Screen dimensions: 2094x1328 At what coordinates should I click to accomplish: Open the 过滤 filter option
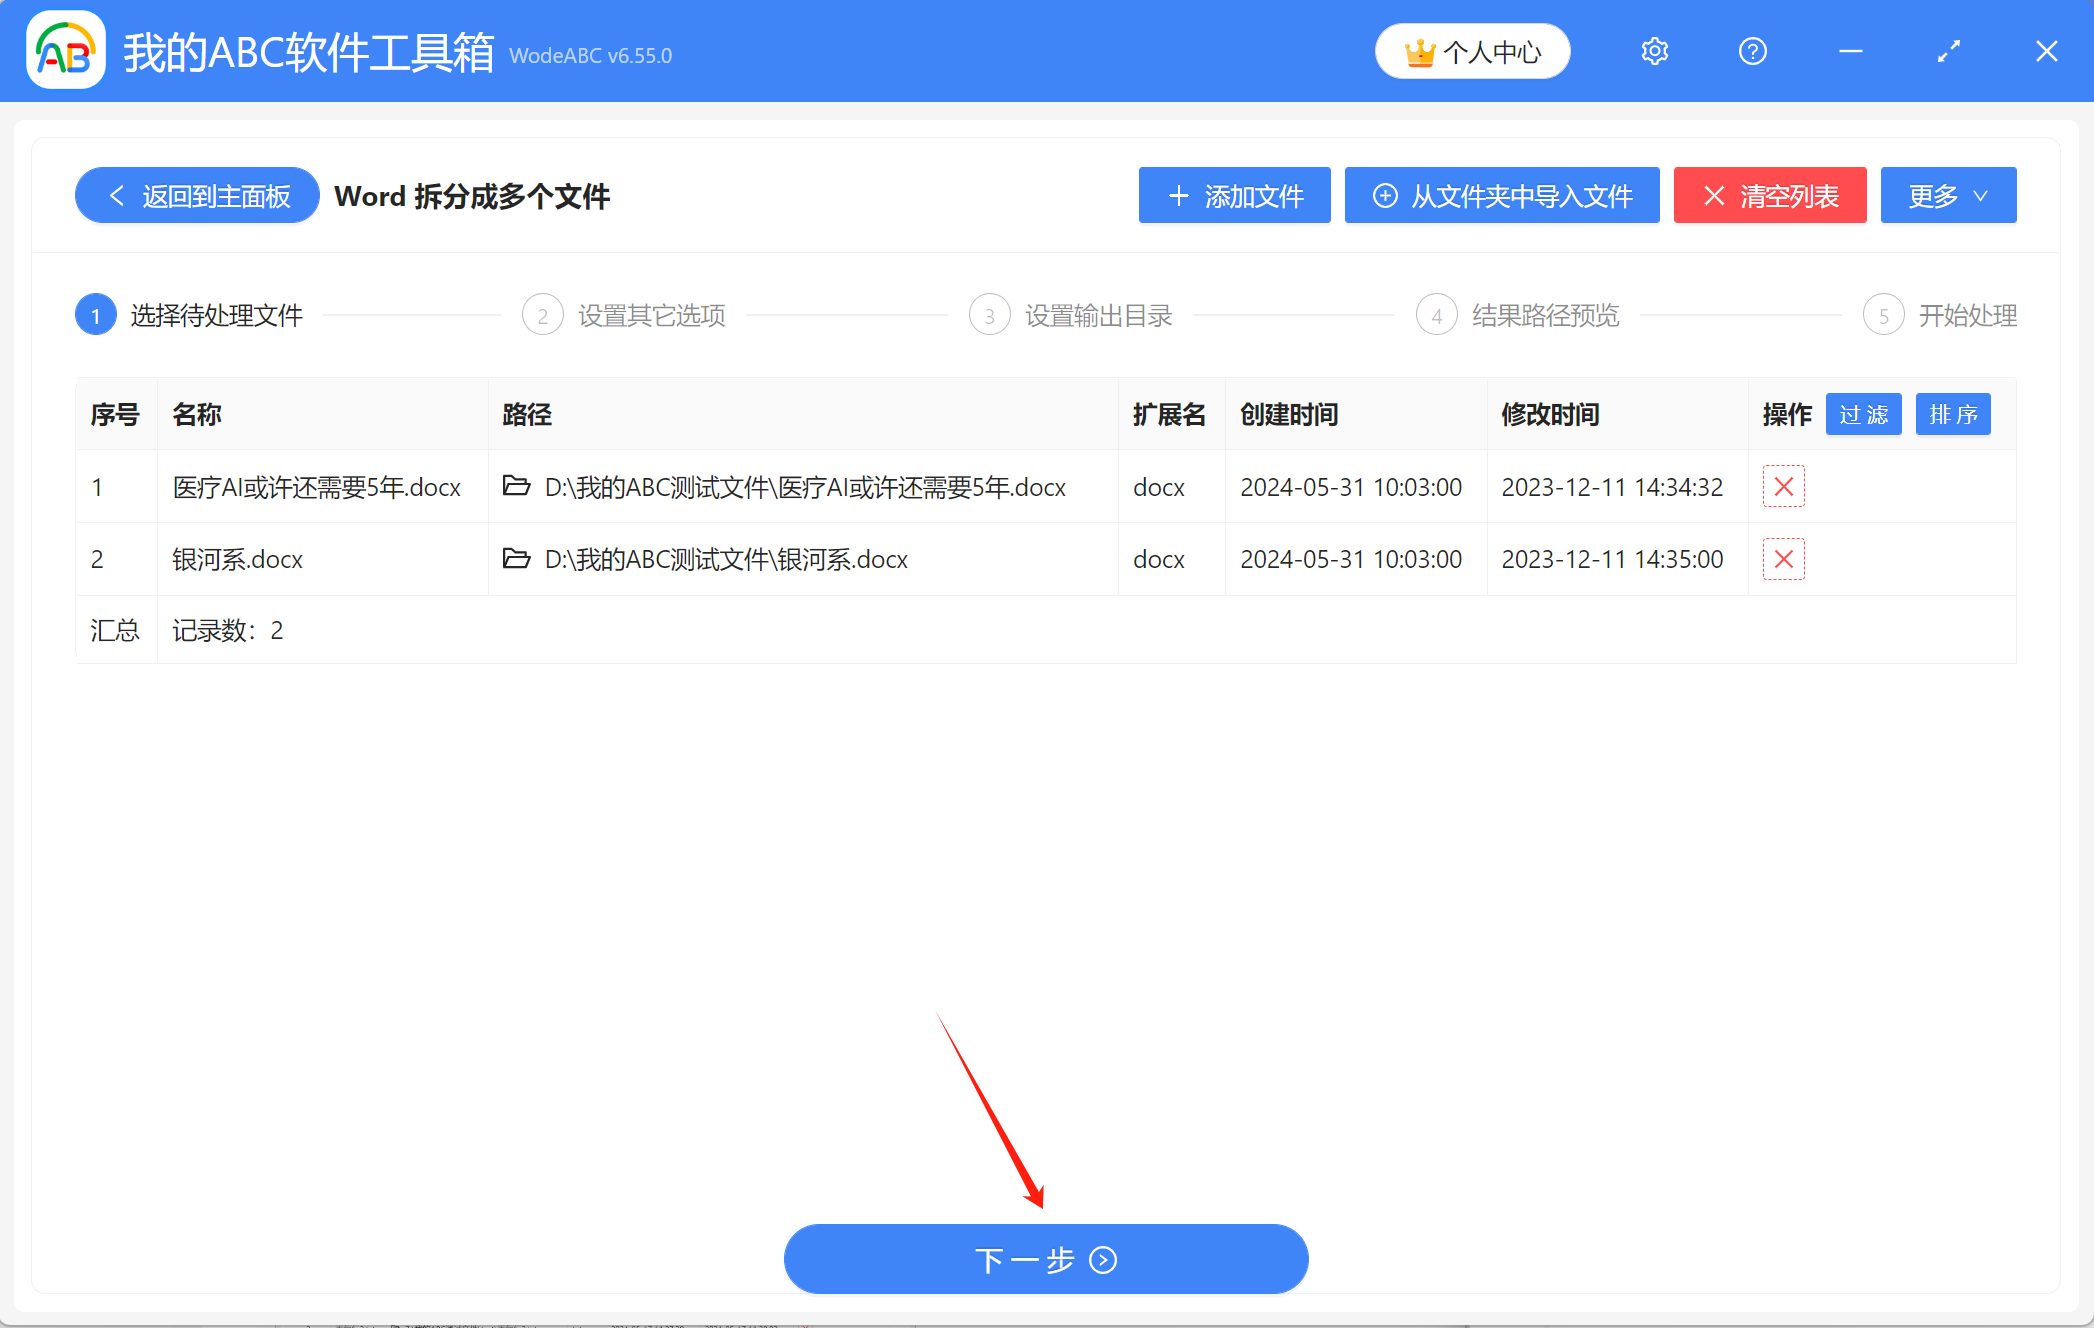(x=1863, y=414)
